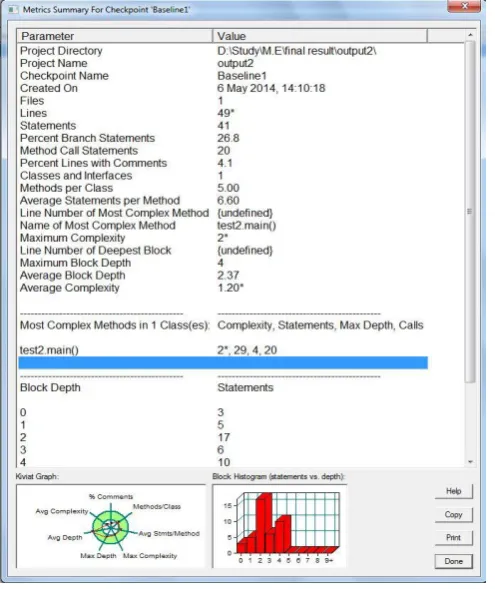Viewport: 495px width, 589px height.
Task: Click the window icon in title bar
Action: point(13,9)
